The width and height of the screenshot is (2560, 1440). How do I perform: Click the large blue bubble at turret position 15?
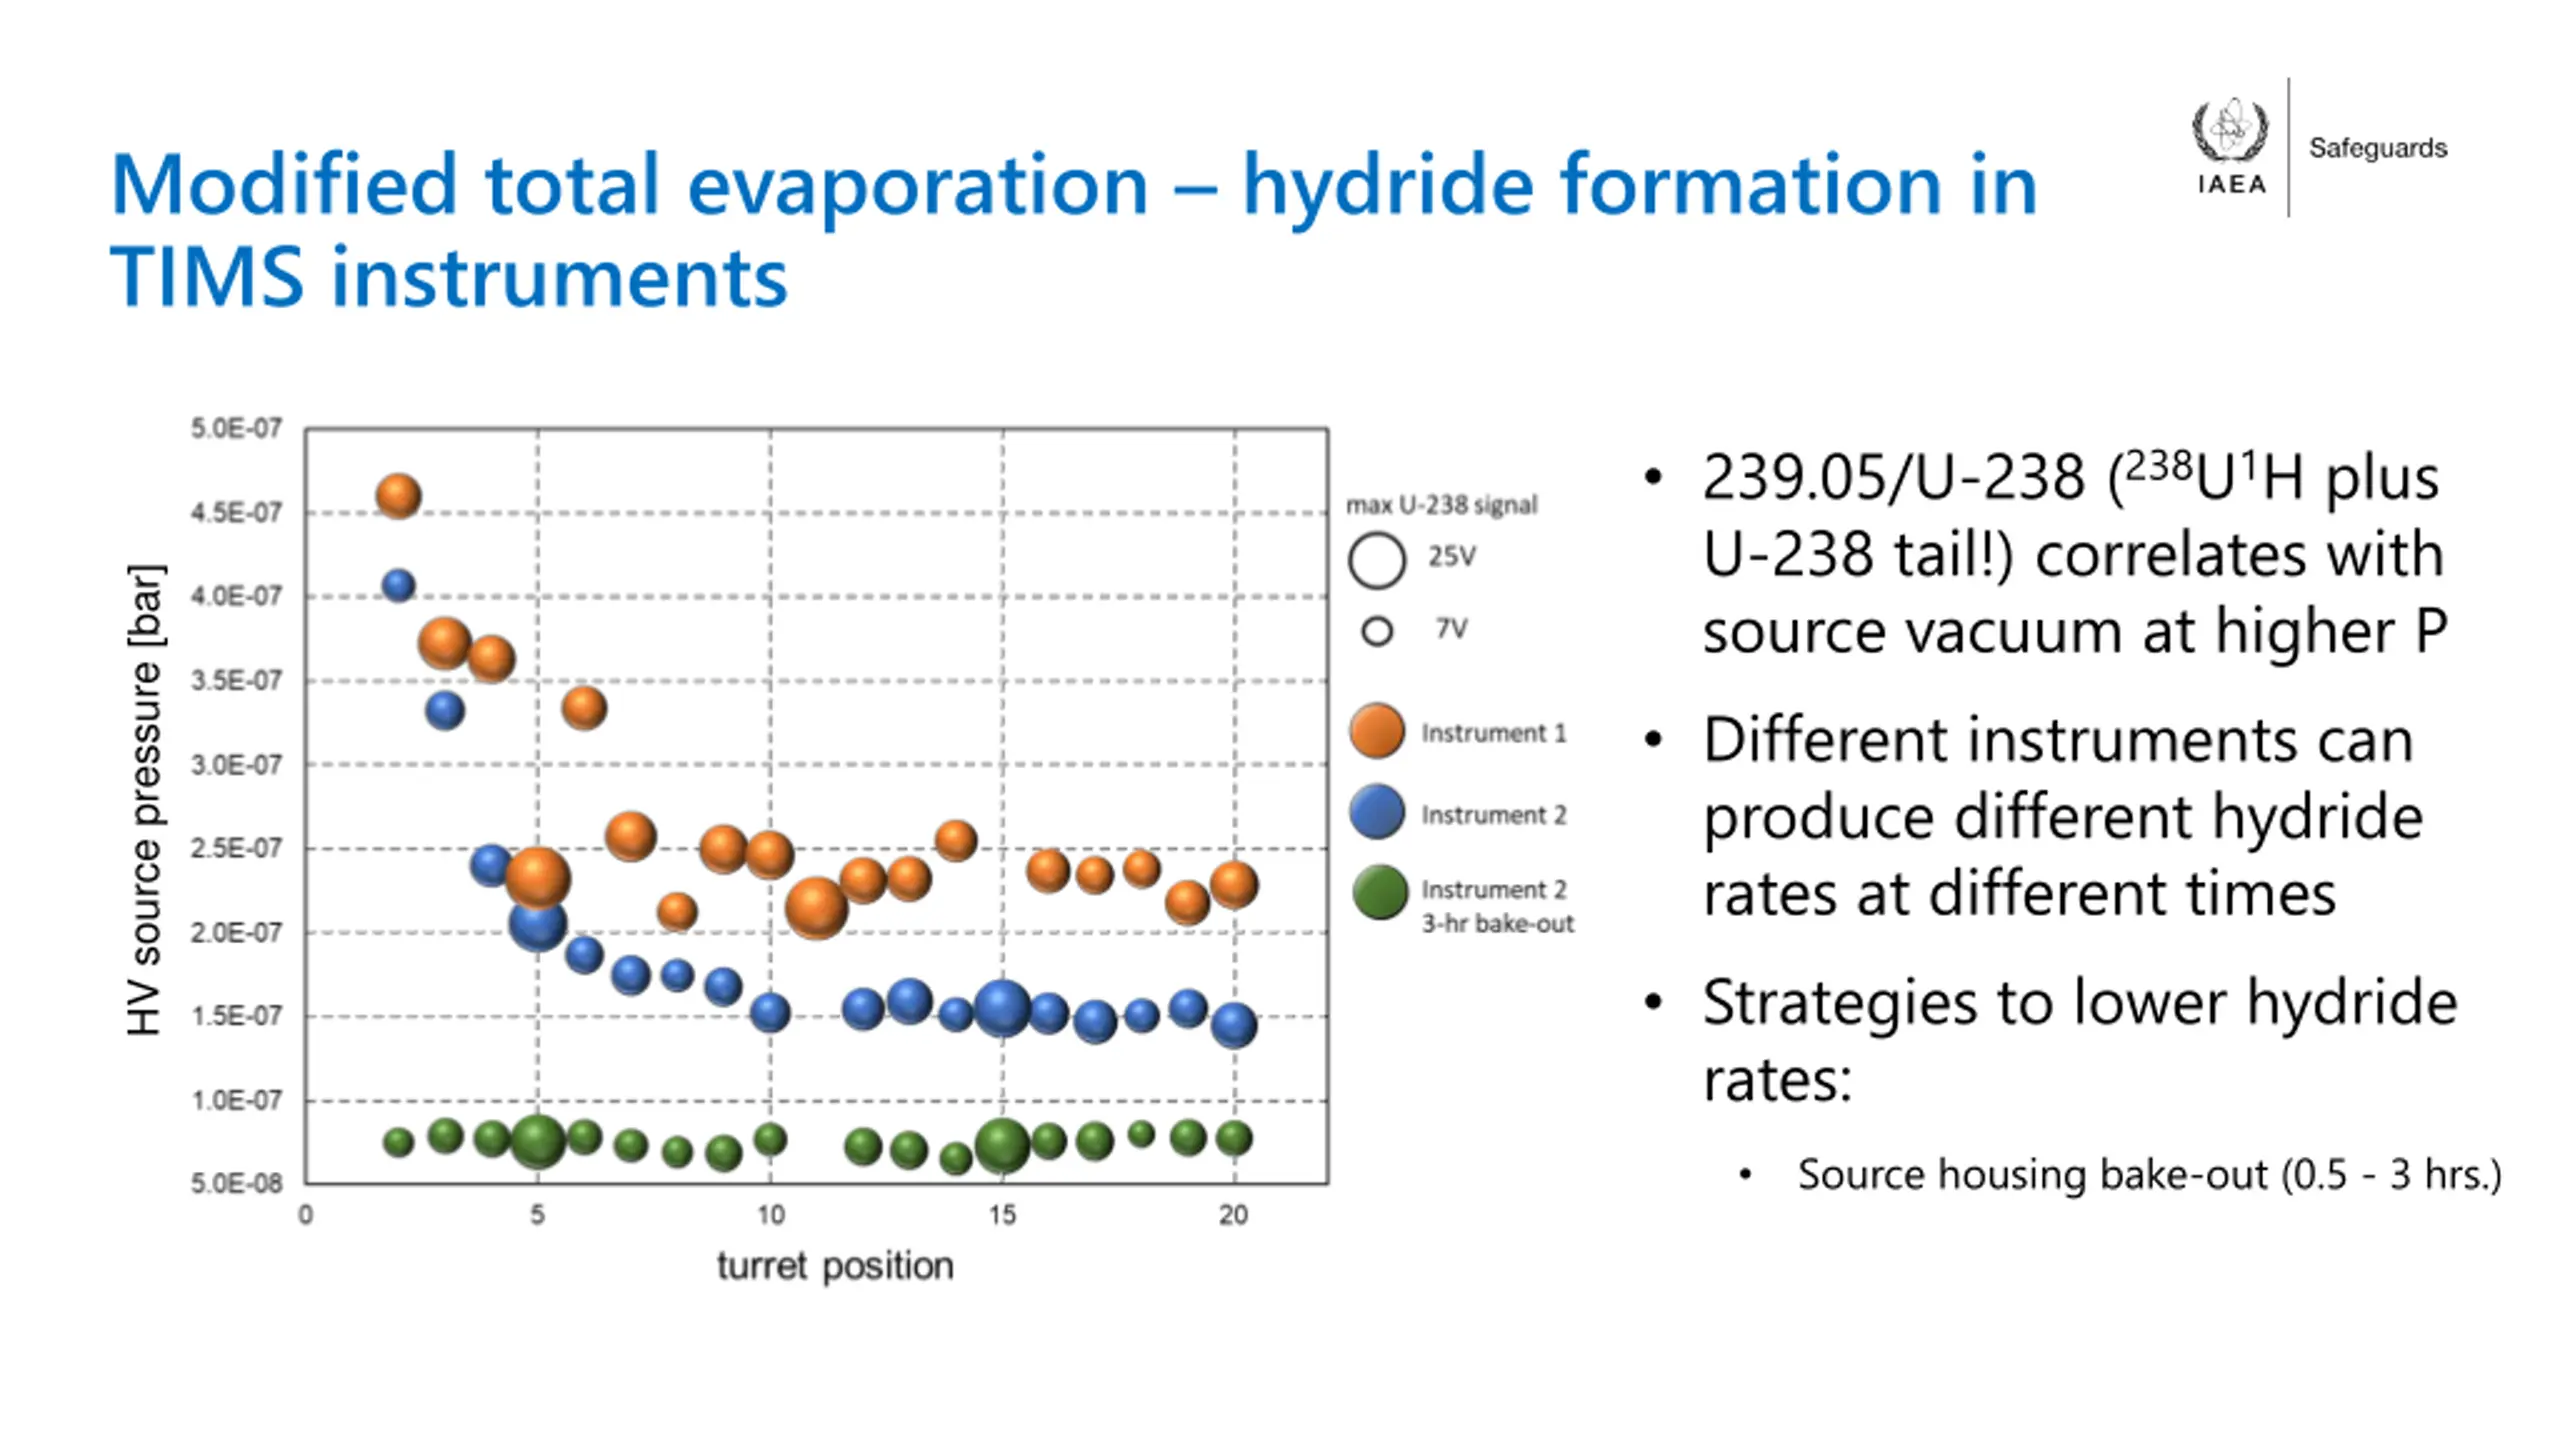pos(1002,1008)
